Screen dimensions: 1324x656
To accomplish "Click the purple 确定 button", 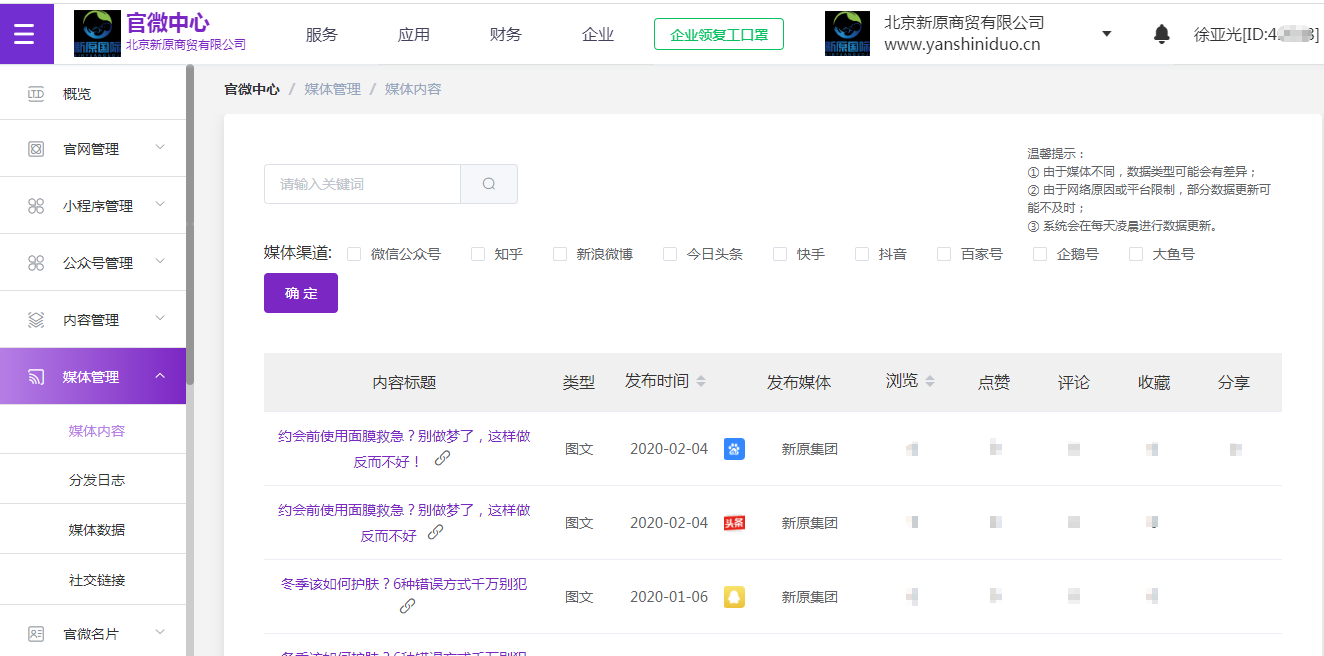I will click(301, 293).
